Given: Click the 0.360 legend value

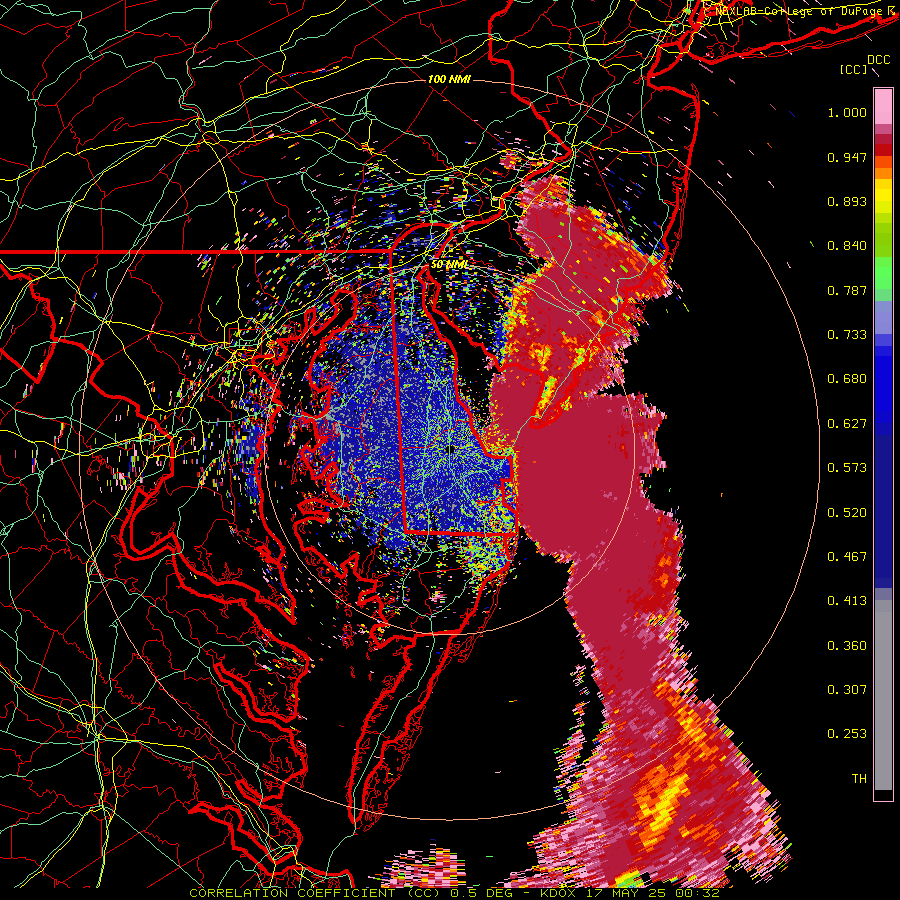Looking at the screenshot, I should click(x=847, y=646).
